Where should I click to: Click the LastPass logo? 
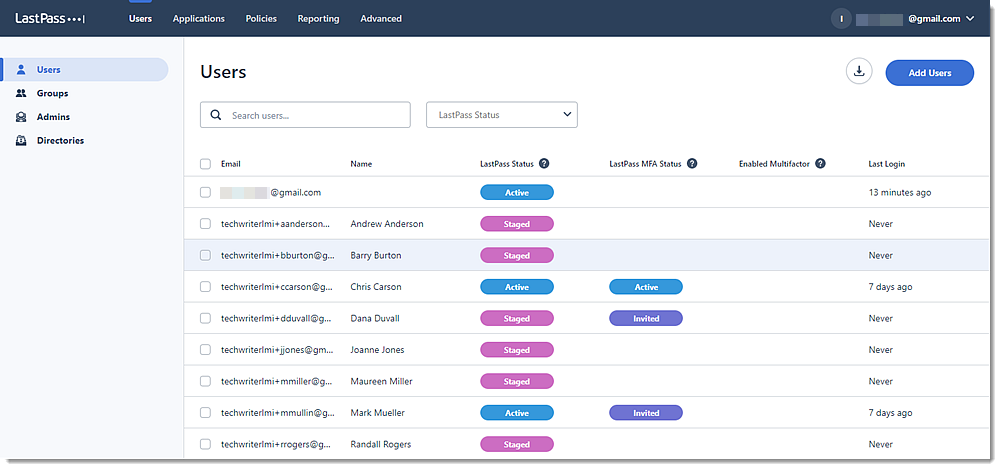[x=50, y=18]
